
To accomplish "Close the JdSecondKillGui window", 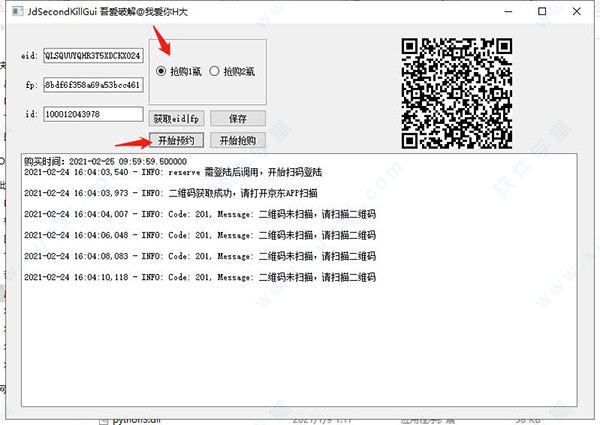I will coord(579,12).
